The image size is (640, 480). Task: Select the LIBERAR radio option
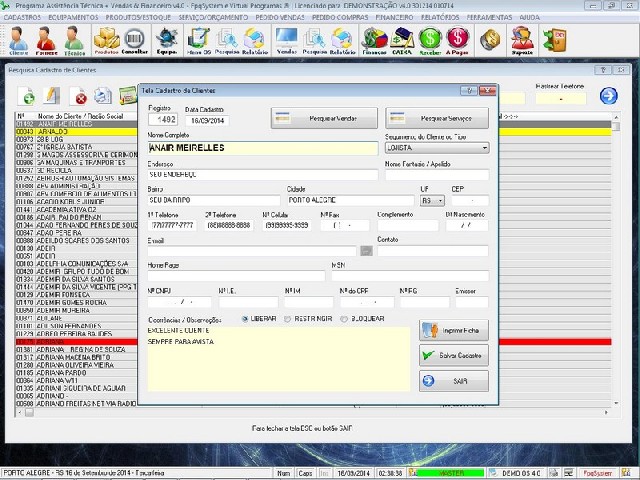point(245,319)
